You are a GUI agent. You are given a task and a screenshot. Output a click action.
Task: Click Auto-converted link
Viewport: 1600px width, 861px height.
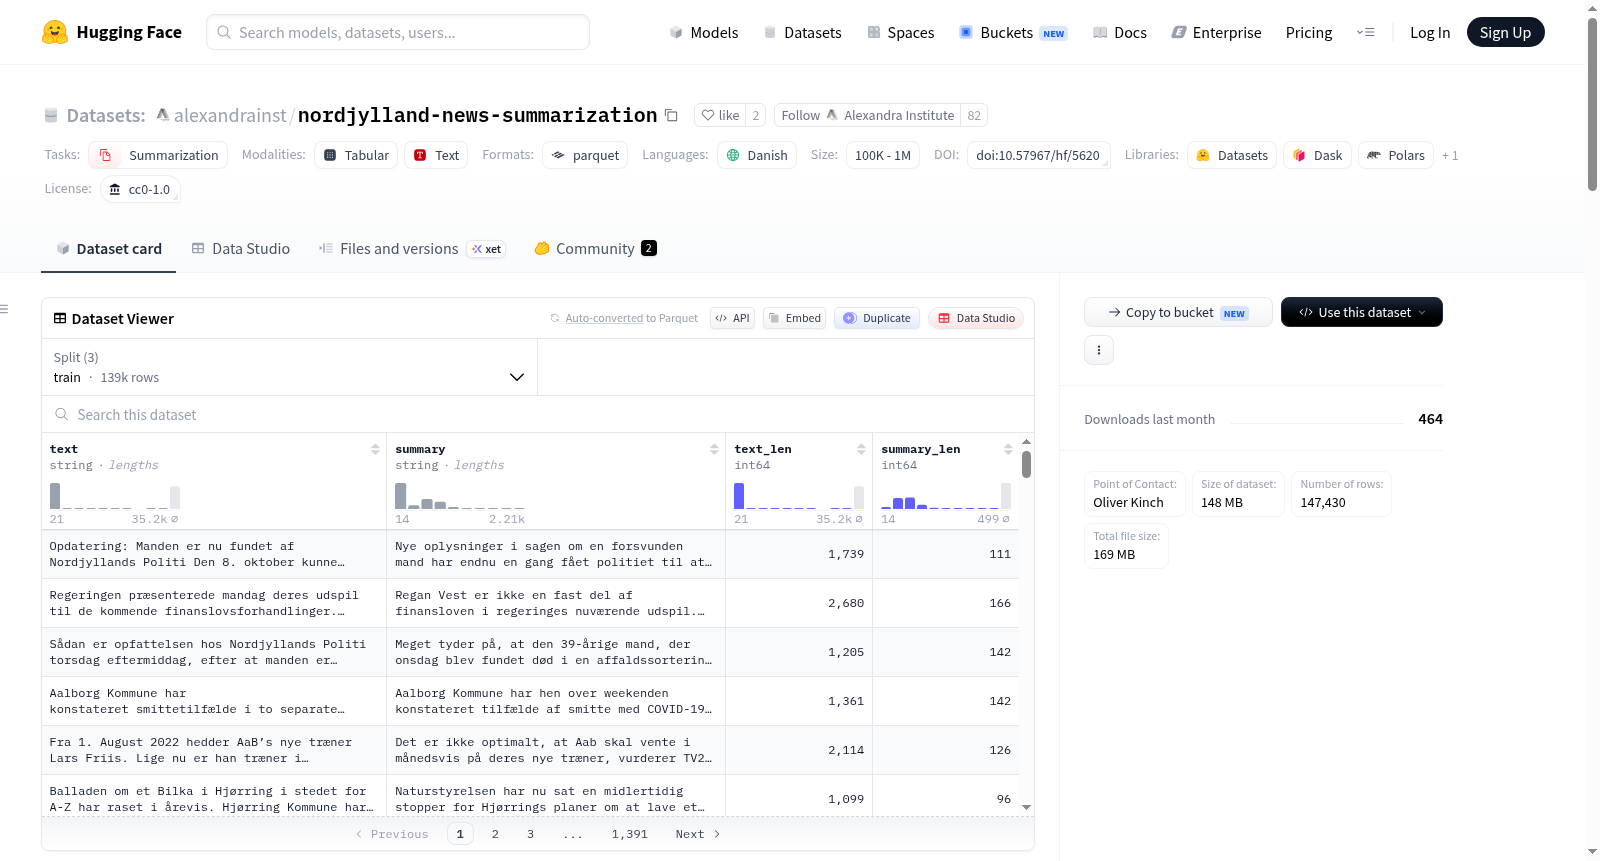click(x=604, y=318)
